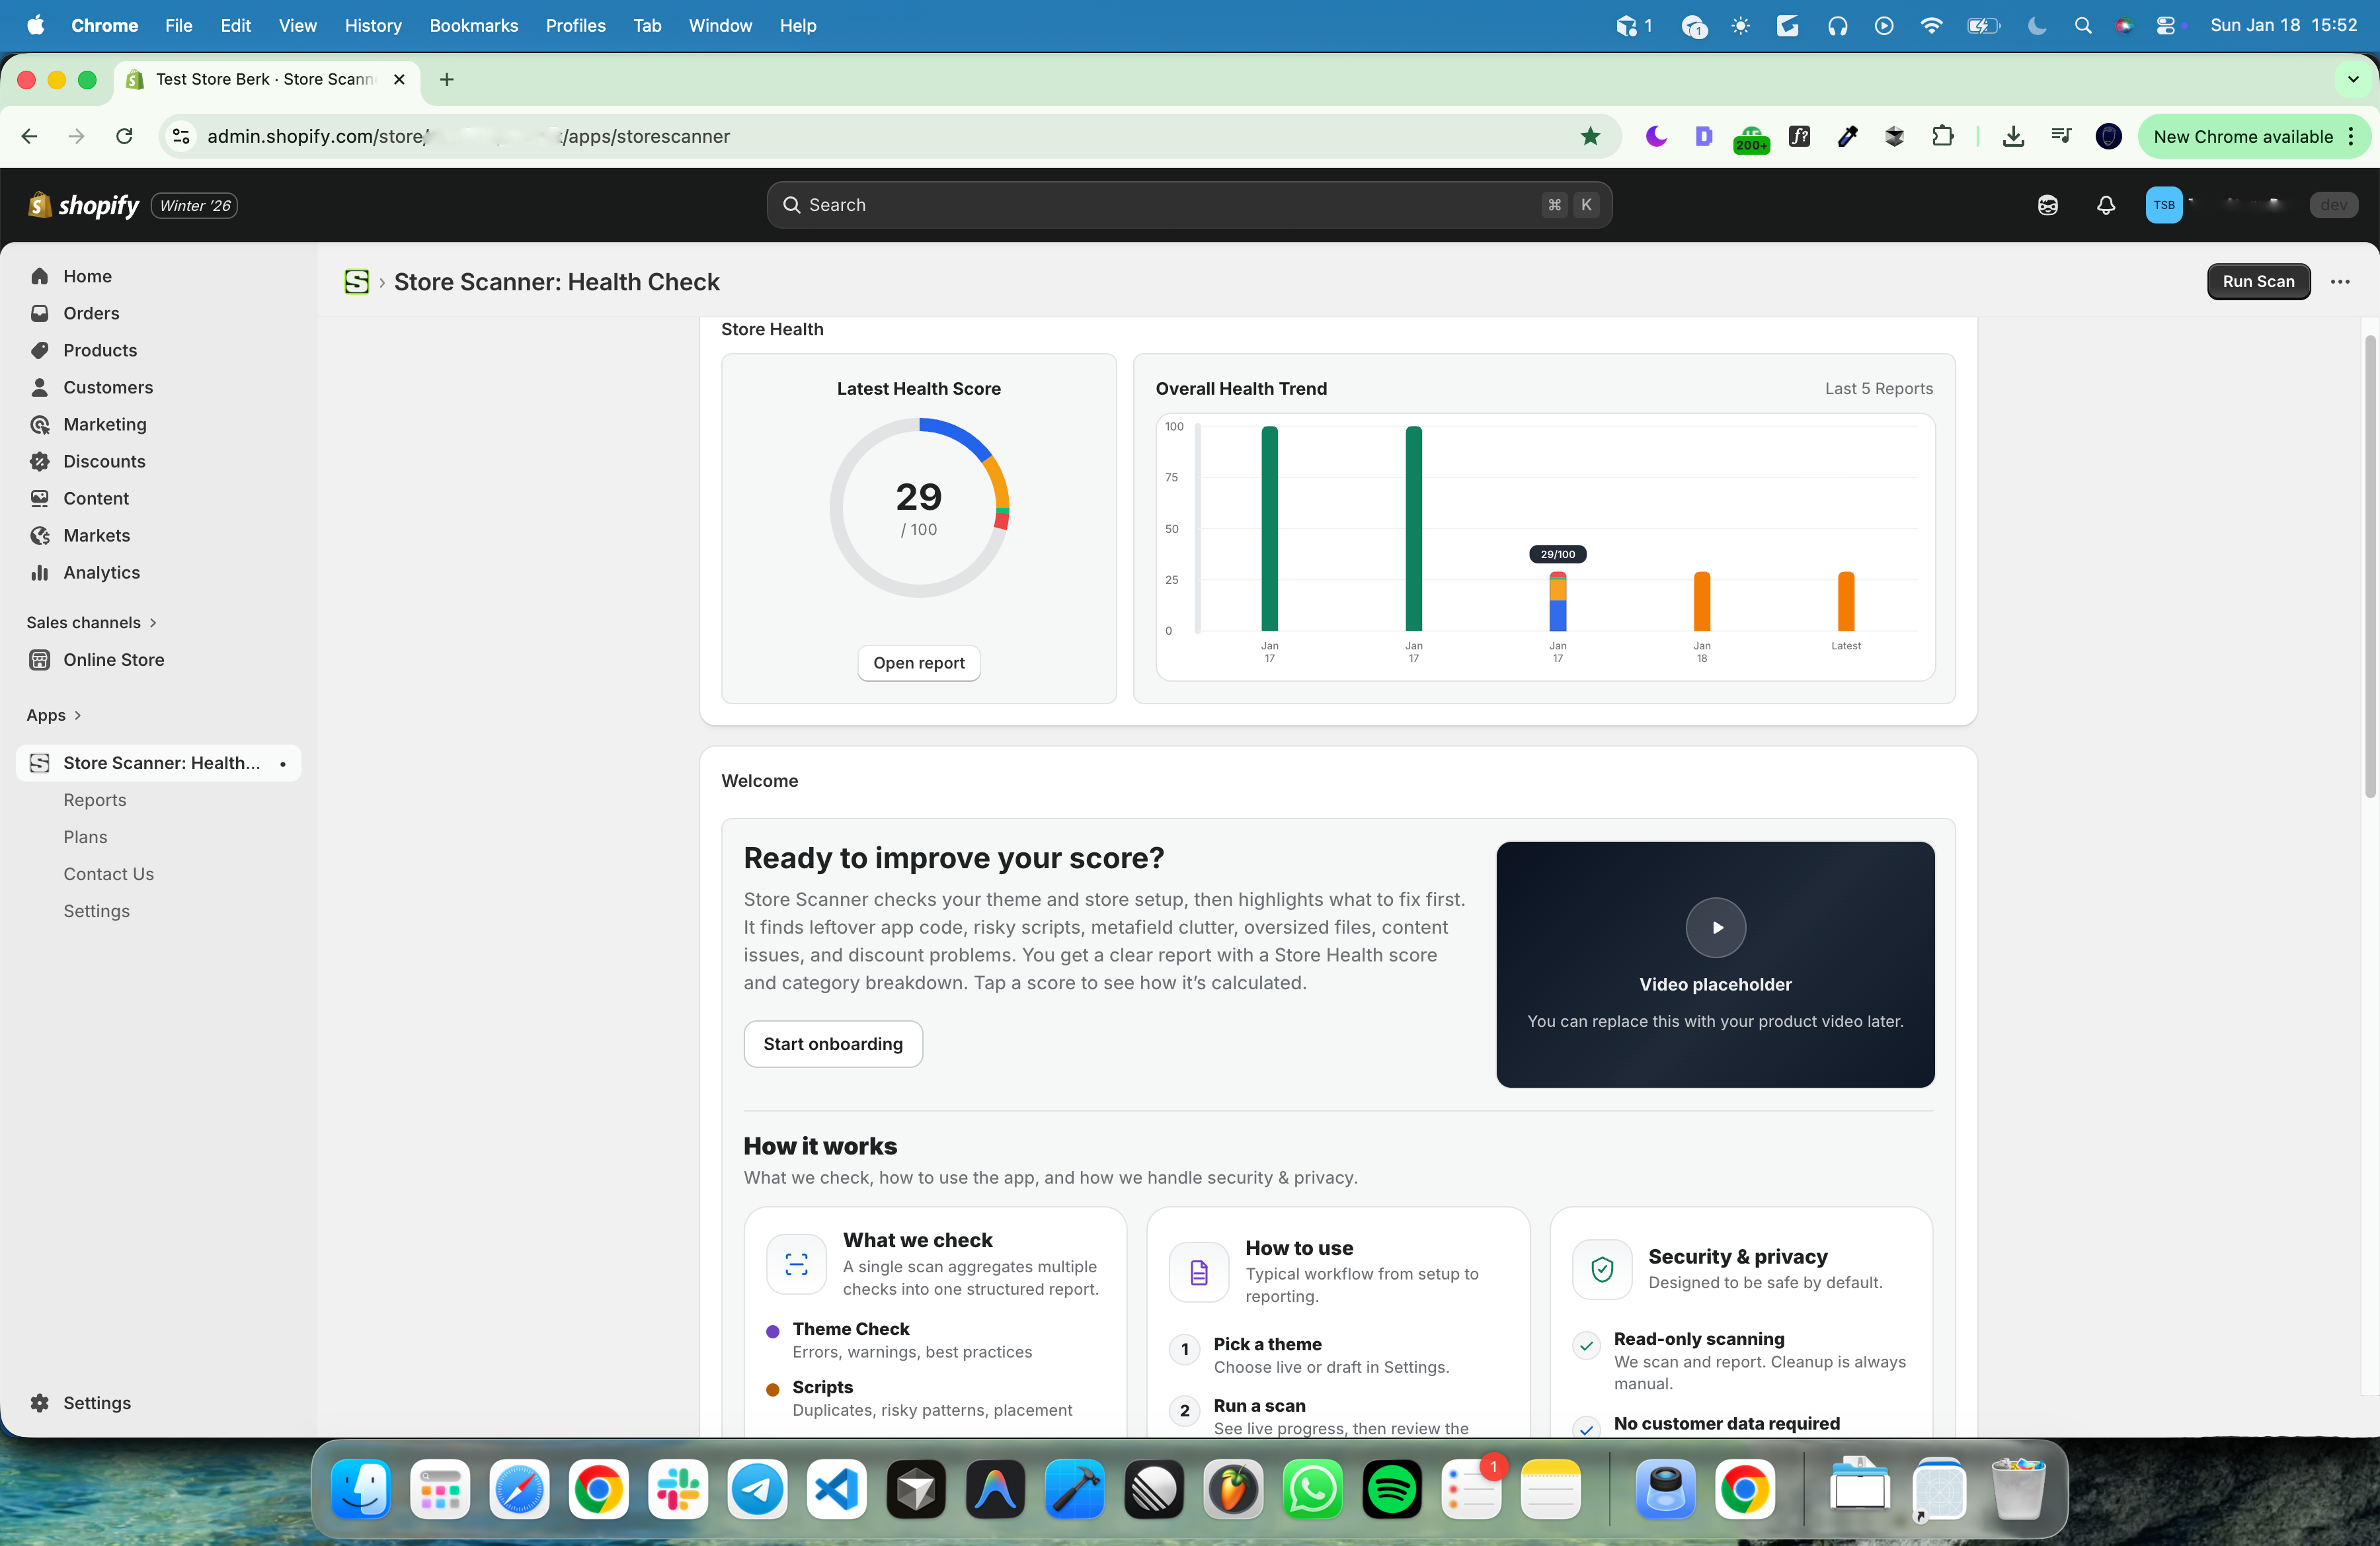Open the Discounts badge icon

point(40,461)
